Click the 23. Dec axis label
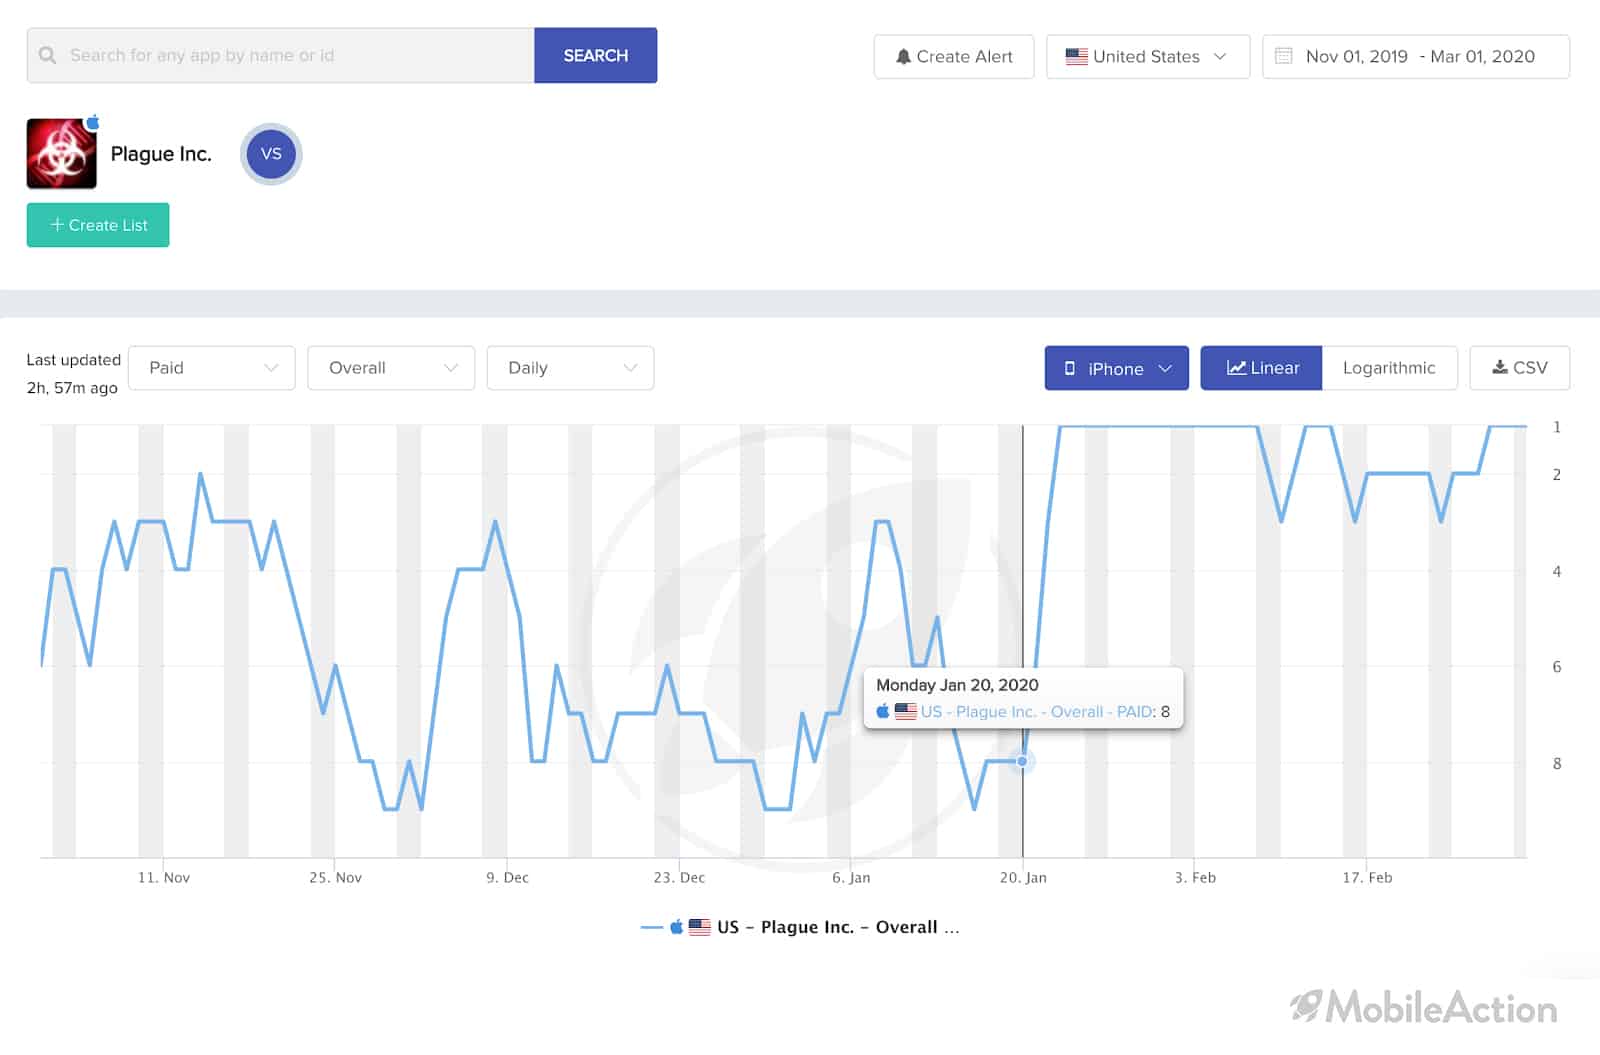Image resolution: width=1600 pixels, height=1055 pixels. point(679,877)
